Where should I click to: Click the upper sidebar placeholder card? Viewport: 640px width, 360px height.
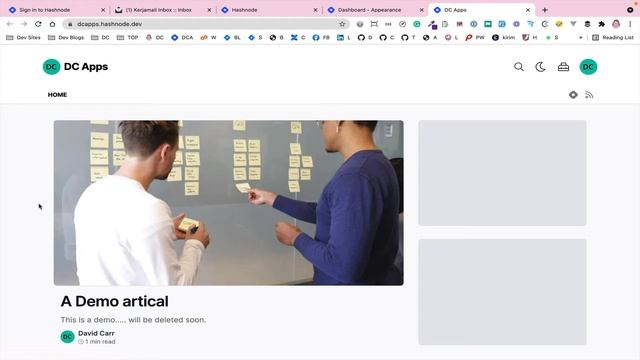[x=502, y=173]
